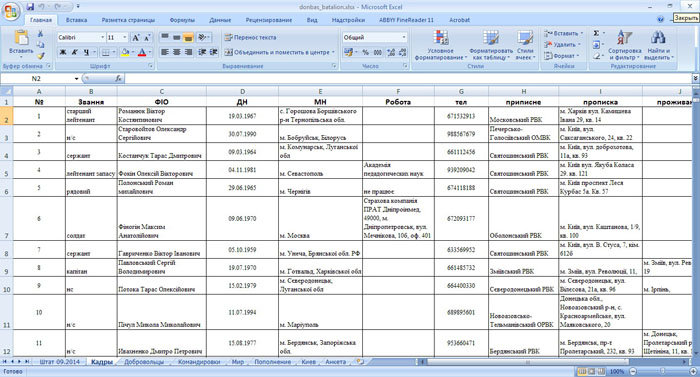Image resolution: width=700 pixels, height=377 pixels.
Task: Toggle underline formatting (Ч)
Action: coord(86,52)
